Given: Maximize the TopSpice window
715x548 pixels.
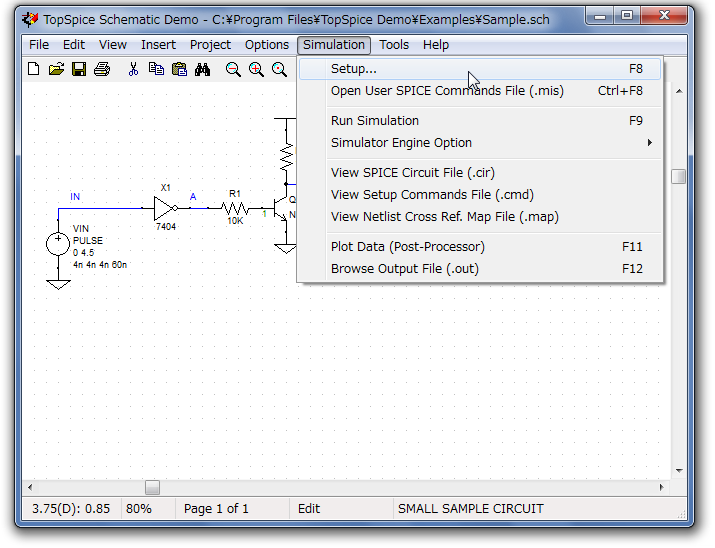Looking at the screenshot, I should pyautogui.click(x=627, y=16).
